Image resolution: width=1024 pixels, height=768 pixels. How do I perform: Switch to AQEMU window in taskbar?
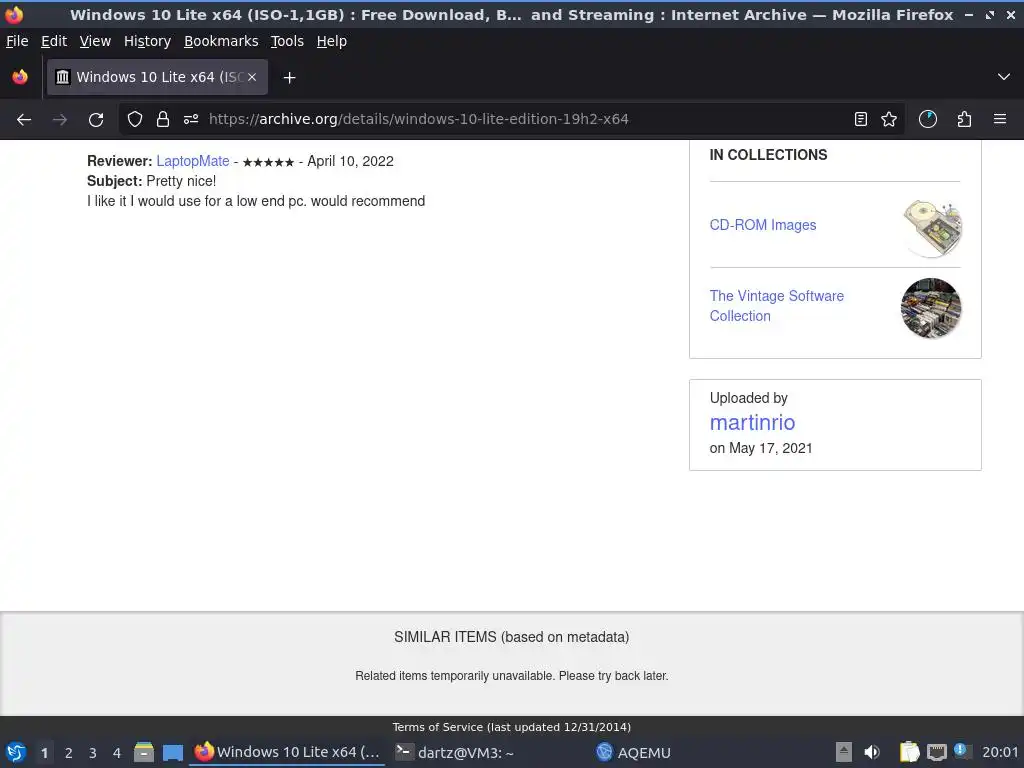[633, 752]
